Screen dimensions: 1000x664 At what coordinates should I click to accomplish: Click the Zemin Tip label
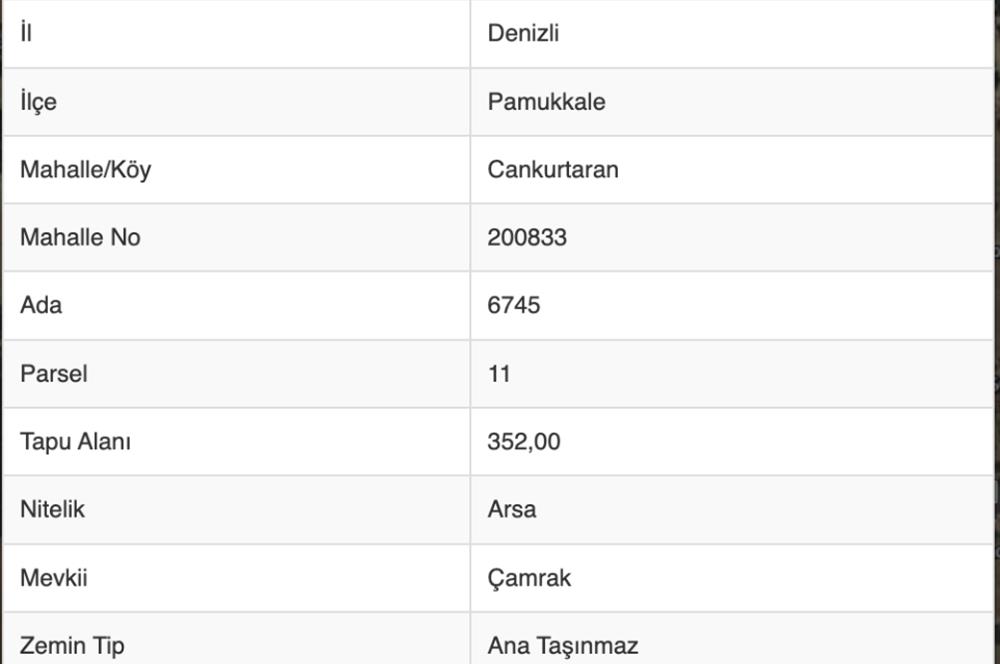[72, 646]
